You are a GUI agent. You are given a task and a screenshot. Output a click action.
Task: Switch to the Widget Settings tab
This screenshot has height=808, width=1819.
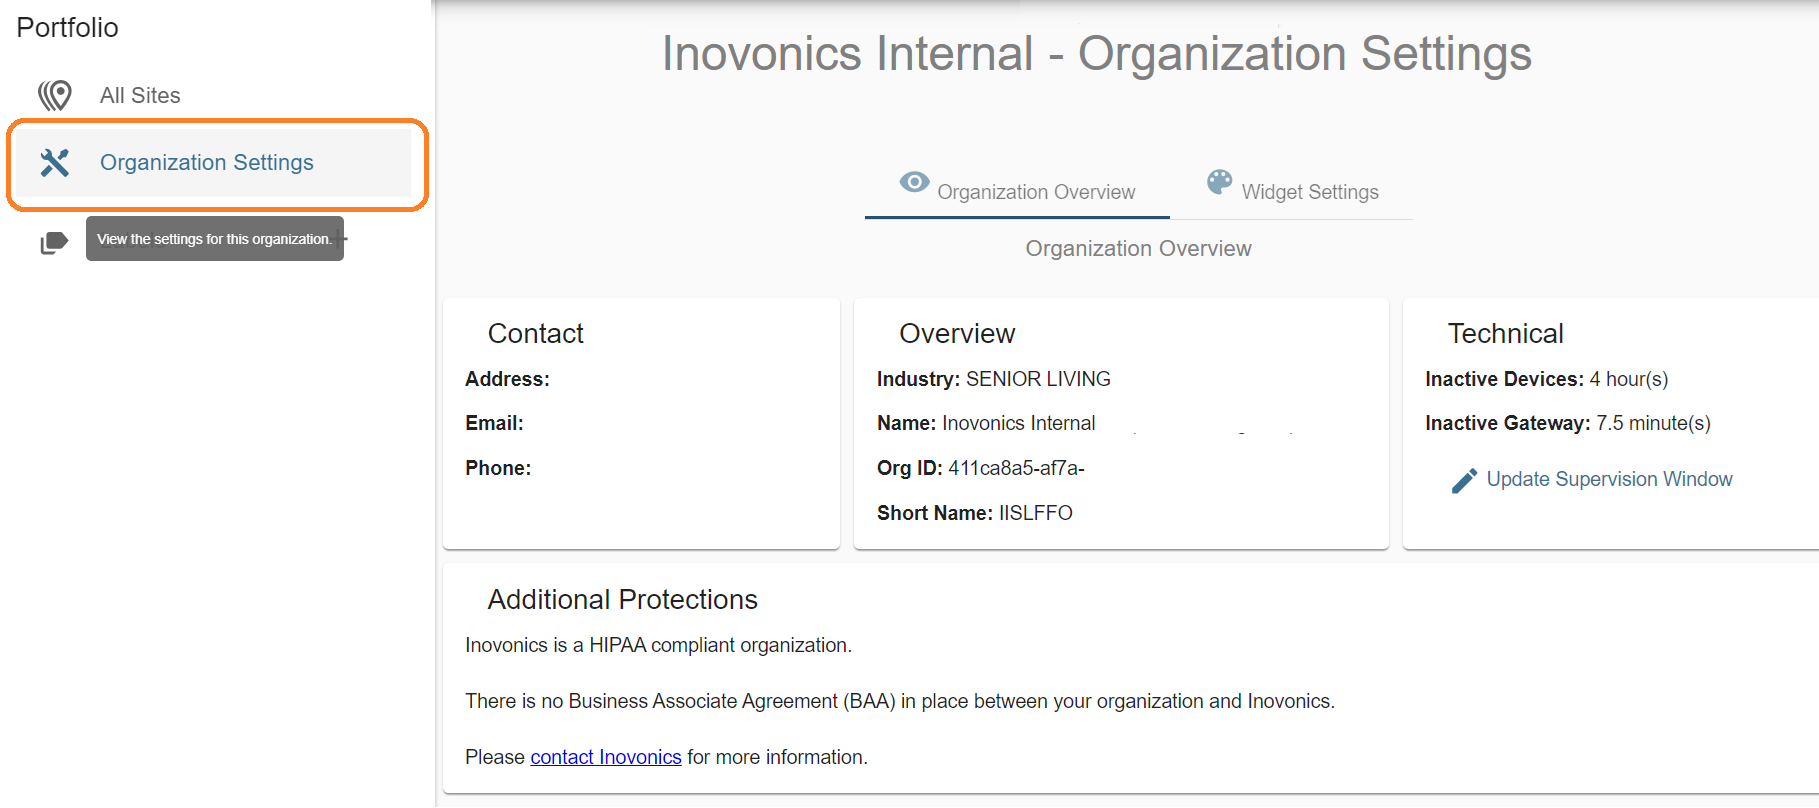tap(1292, 190)
